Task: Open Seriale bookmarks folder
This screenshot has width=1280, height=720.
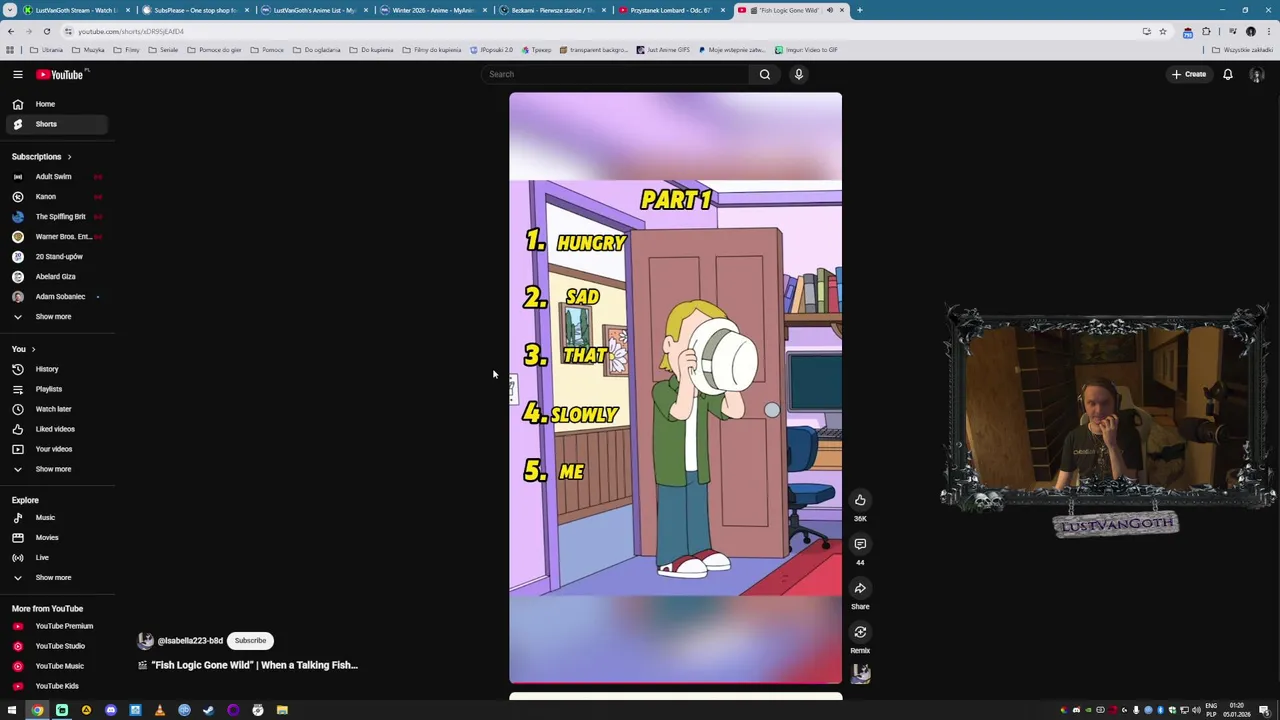Action: pos(163,50)
